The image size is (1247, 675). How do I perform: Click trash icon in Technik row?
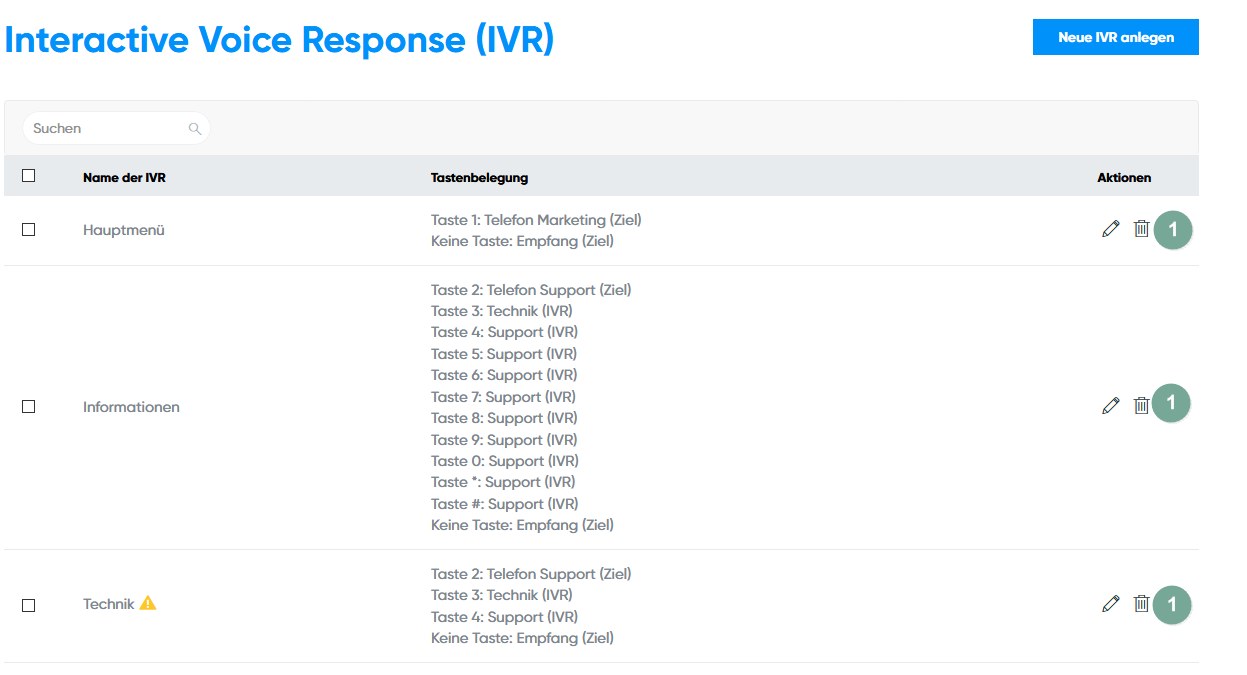1141,603
